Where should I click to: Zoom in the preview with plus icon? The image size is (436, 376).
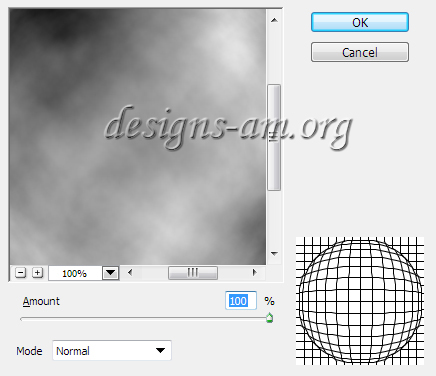[x=37, y=273]
